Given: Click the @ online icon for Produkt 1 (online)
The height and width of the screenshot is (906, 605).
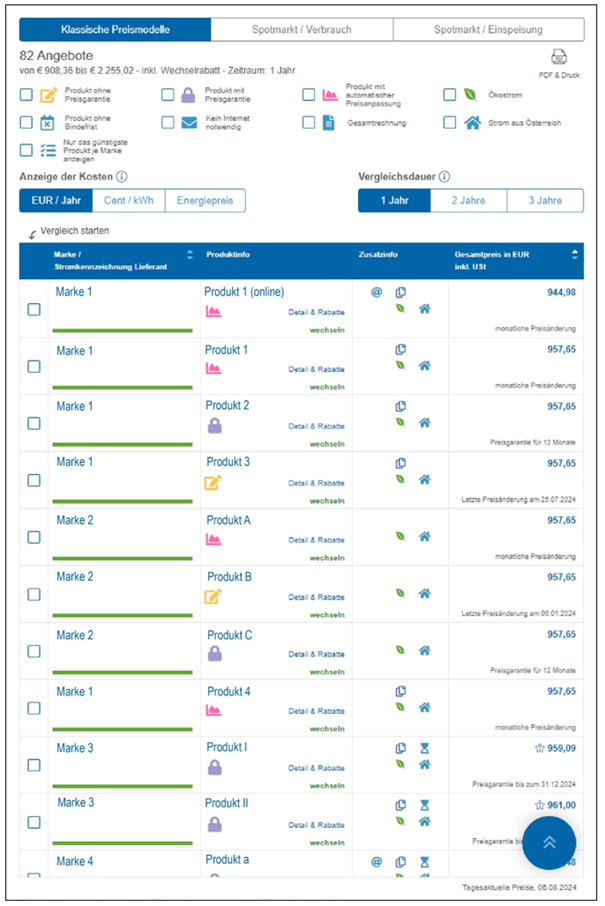Looking at the screenshot, I should coord(377,292).
